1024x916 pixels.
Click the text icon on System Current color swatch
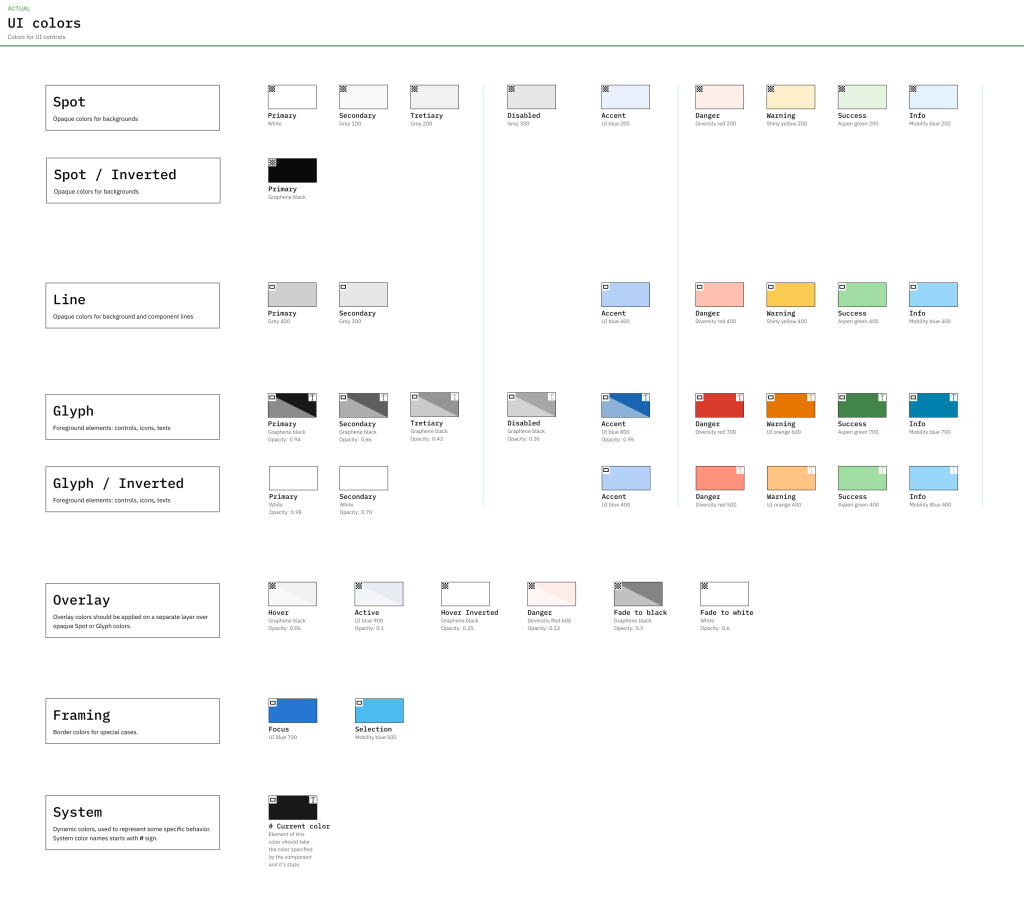point(313,800)
